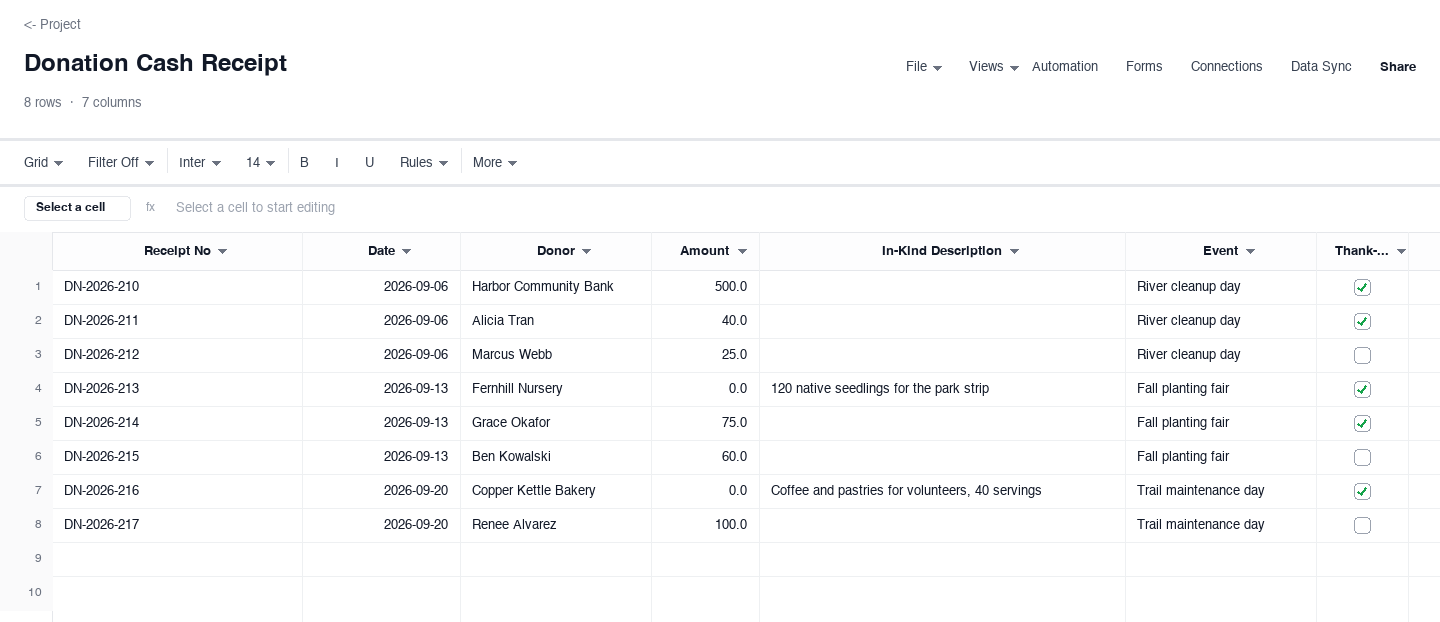
Task: Open the Inter font dropdown
Action: 200,162
